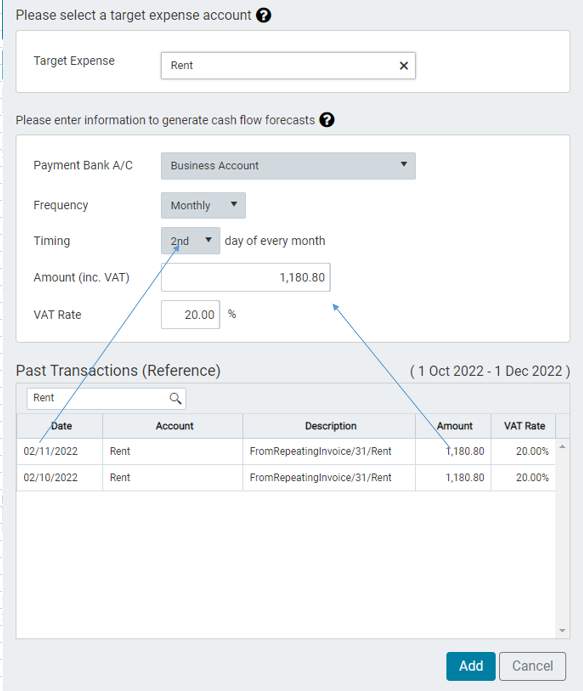Click the Amount (inc. VAT) field
583x691 pixels.
coord(245,277)
